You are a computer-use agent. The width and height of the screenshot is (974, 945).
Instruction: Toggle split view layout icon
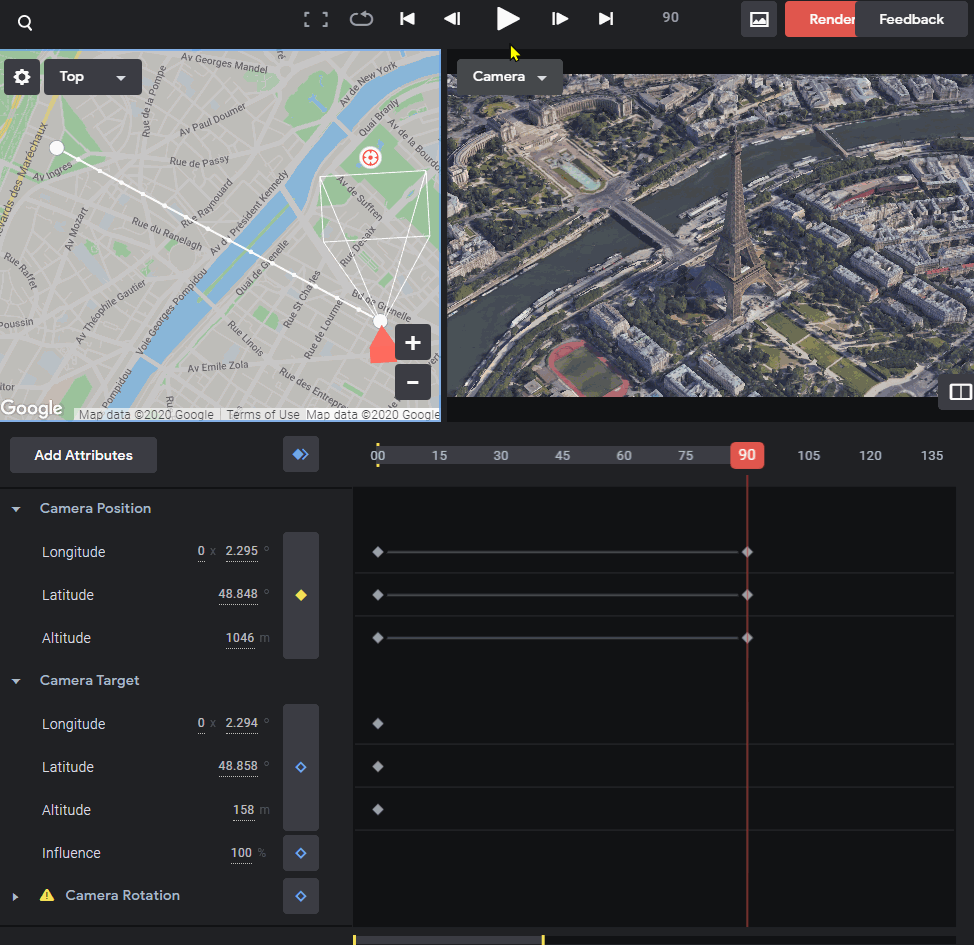[960, 392]
